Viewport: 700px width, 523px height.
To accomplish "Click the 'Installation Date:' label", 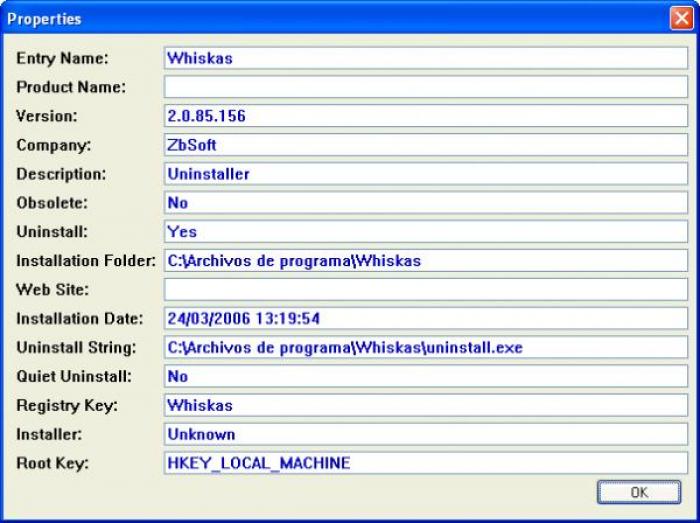I will pyautogui.click(x=80, y=319).
